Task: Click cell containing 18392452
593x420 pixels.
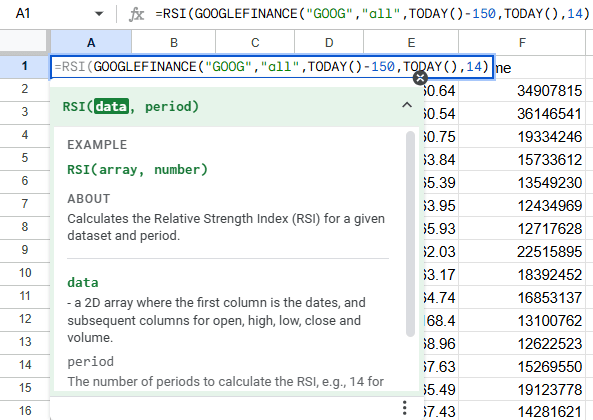Action: (522, 275)
